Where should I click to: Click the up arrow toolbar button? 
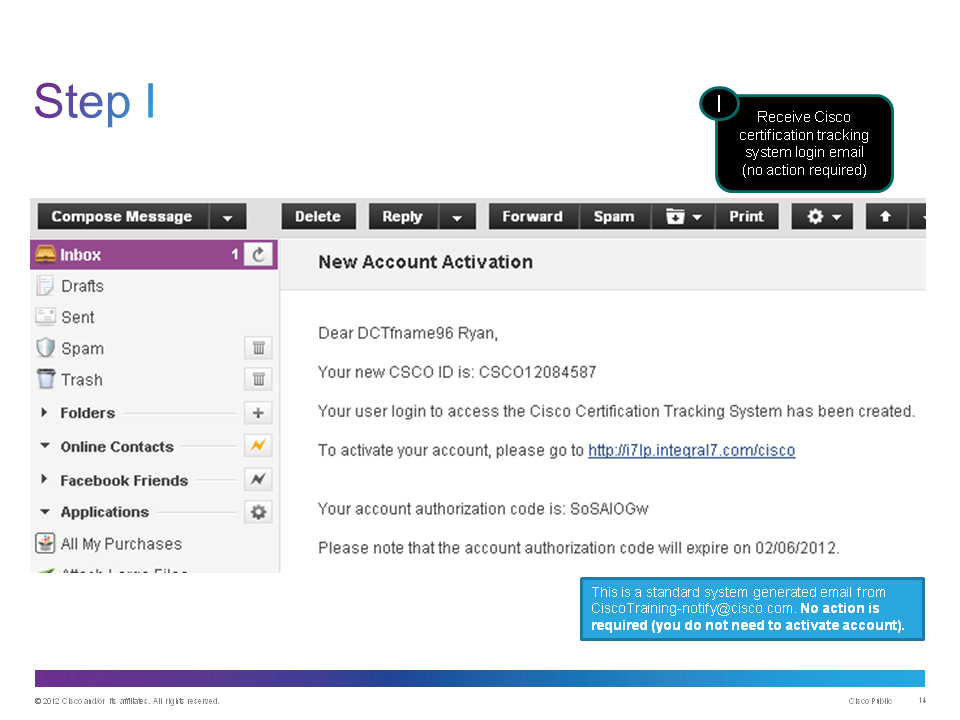pos(885,217)
